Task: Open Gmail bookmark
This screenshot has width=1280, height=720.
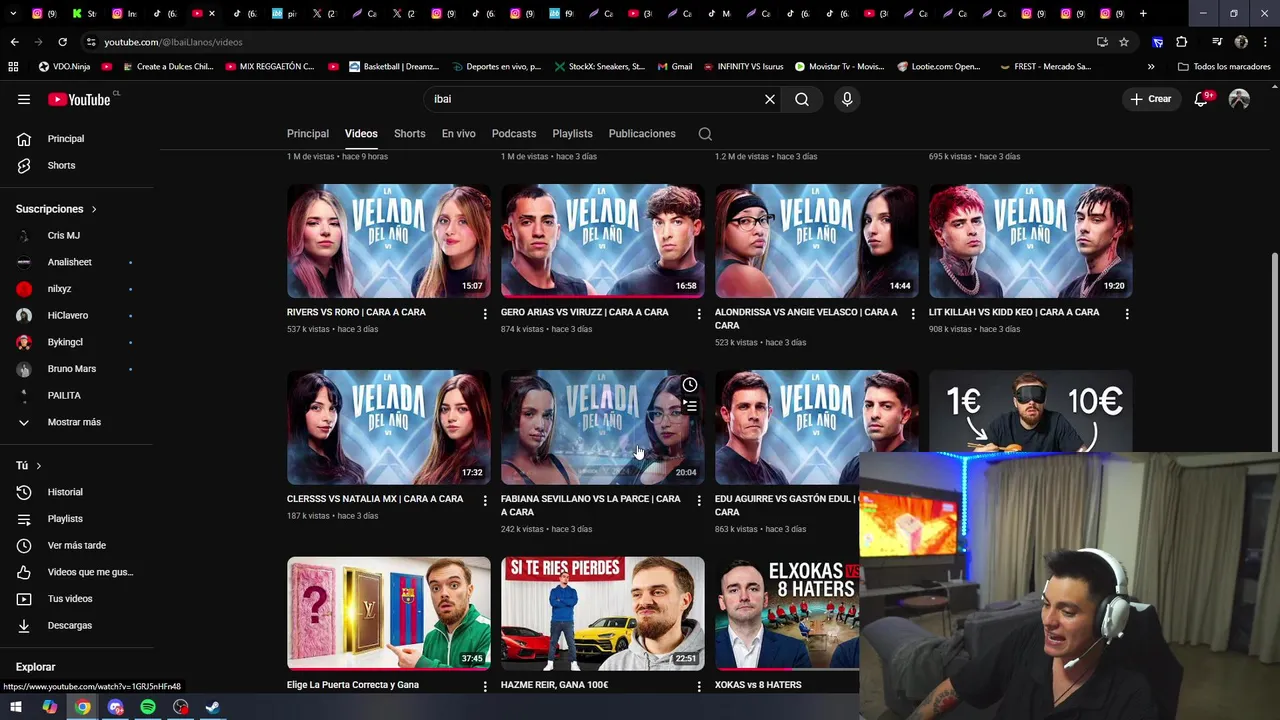Action: tap(675, 67)
